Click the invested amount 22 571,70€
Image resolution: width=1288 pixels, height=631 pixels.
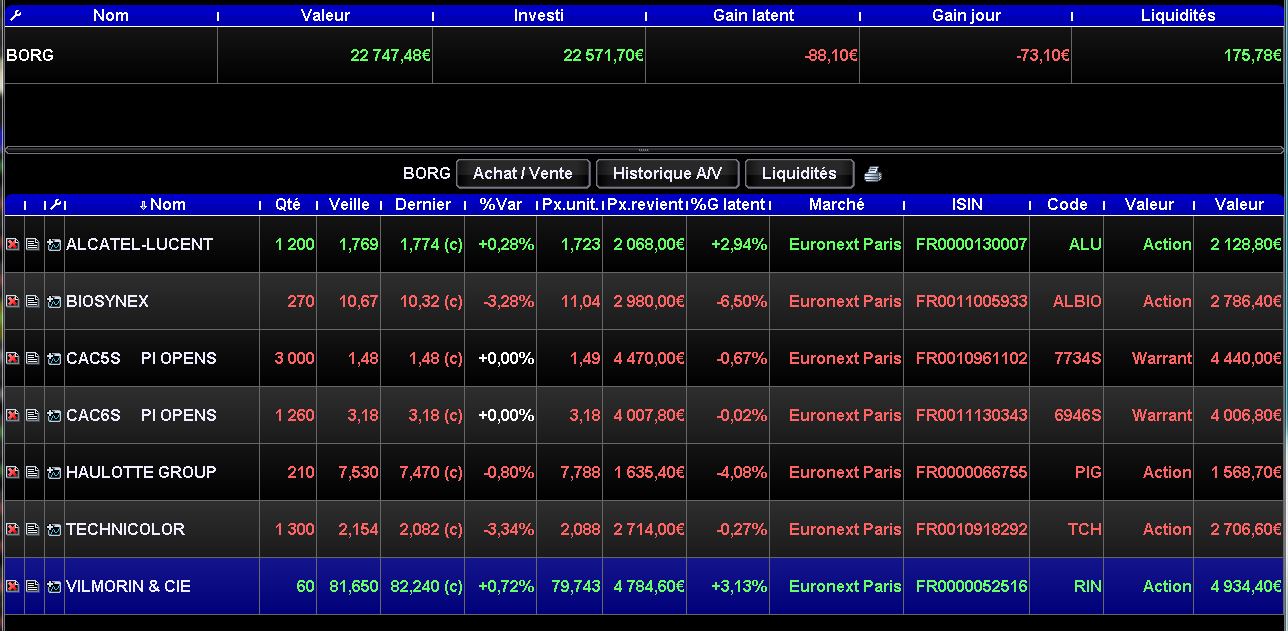tap(603, 55)
